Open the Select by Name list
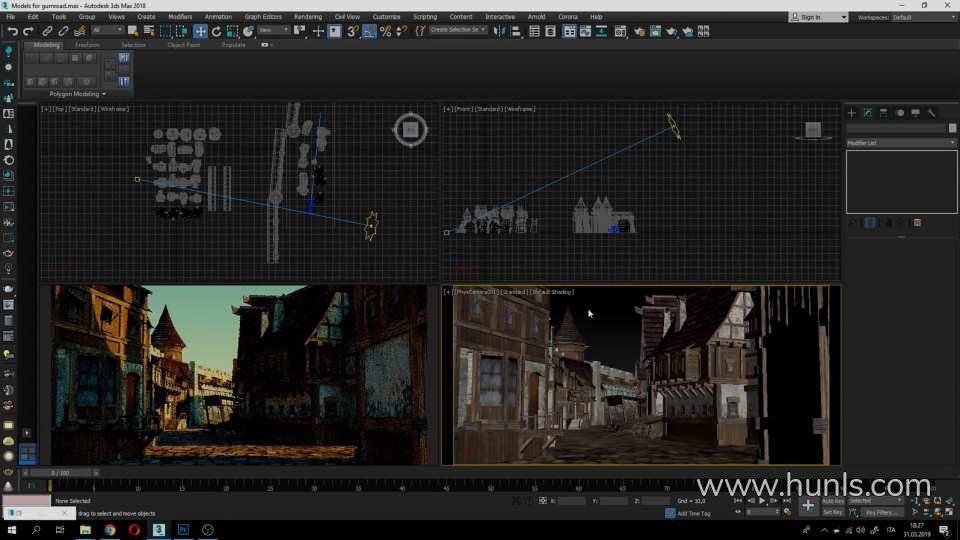 pyautogui.click(x=149, y=31)
